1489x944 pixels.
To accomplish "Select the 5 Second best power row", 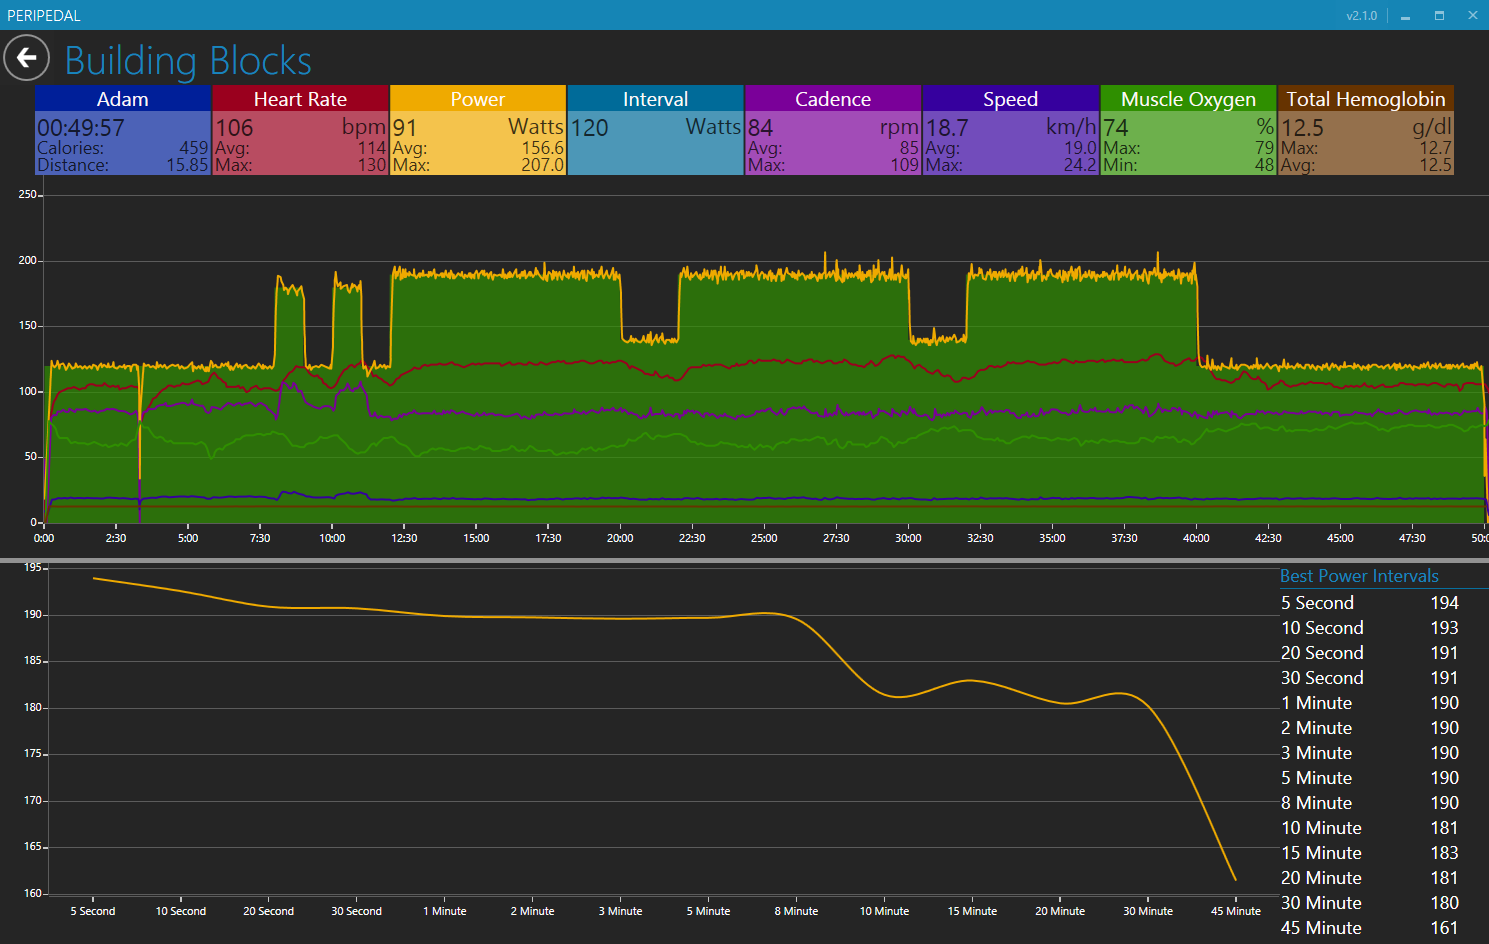I will tap(1369, 603).
